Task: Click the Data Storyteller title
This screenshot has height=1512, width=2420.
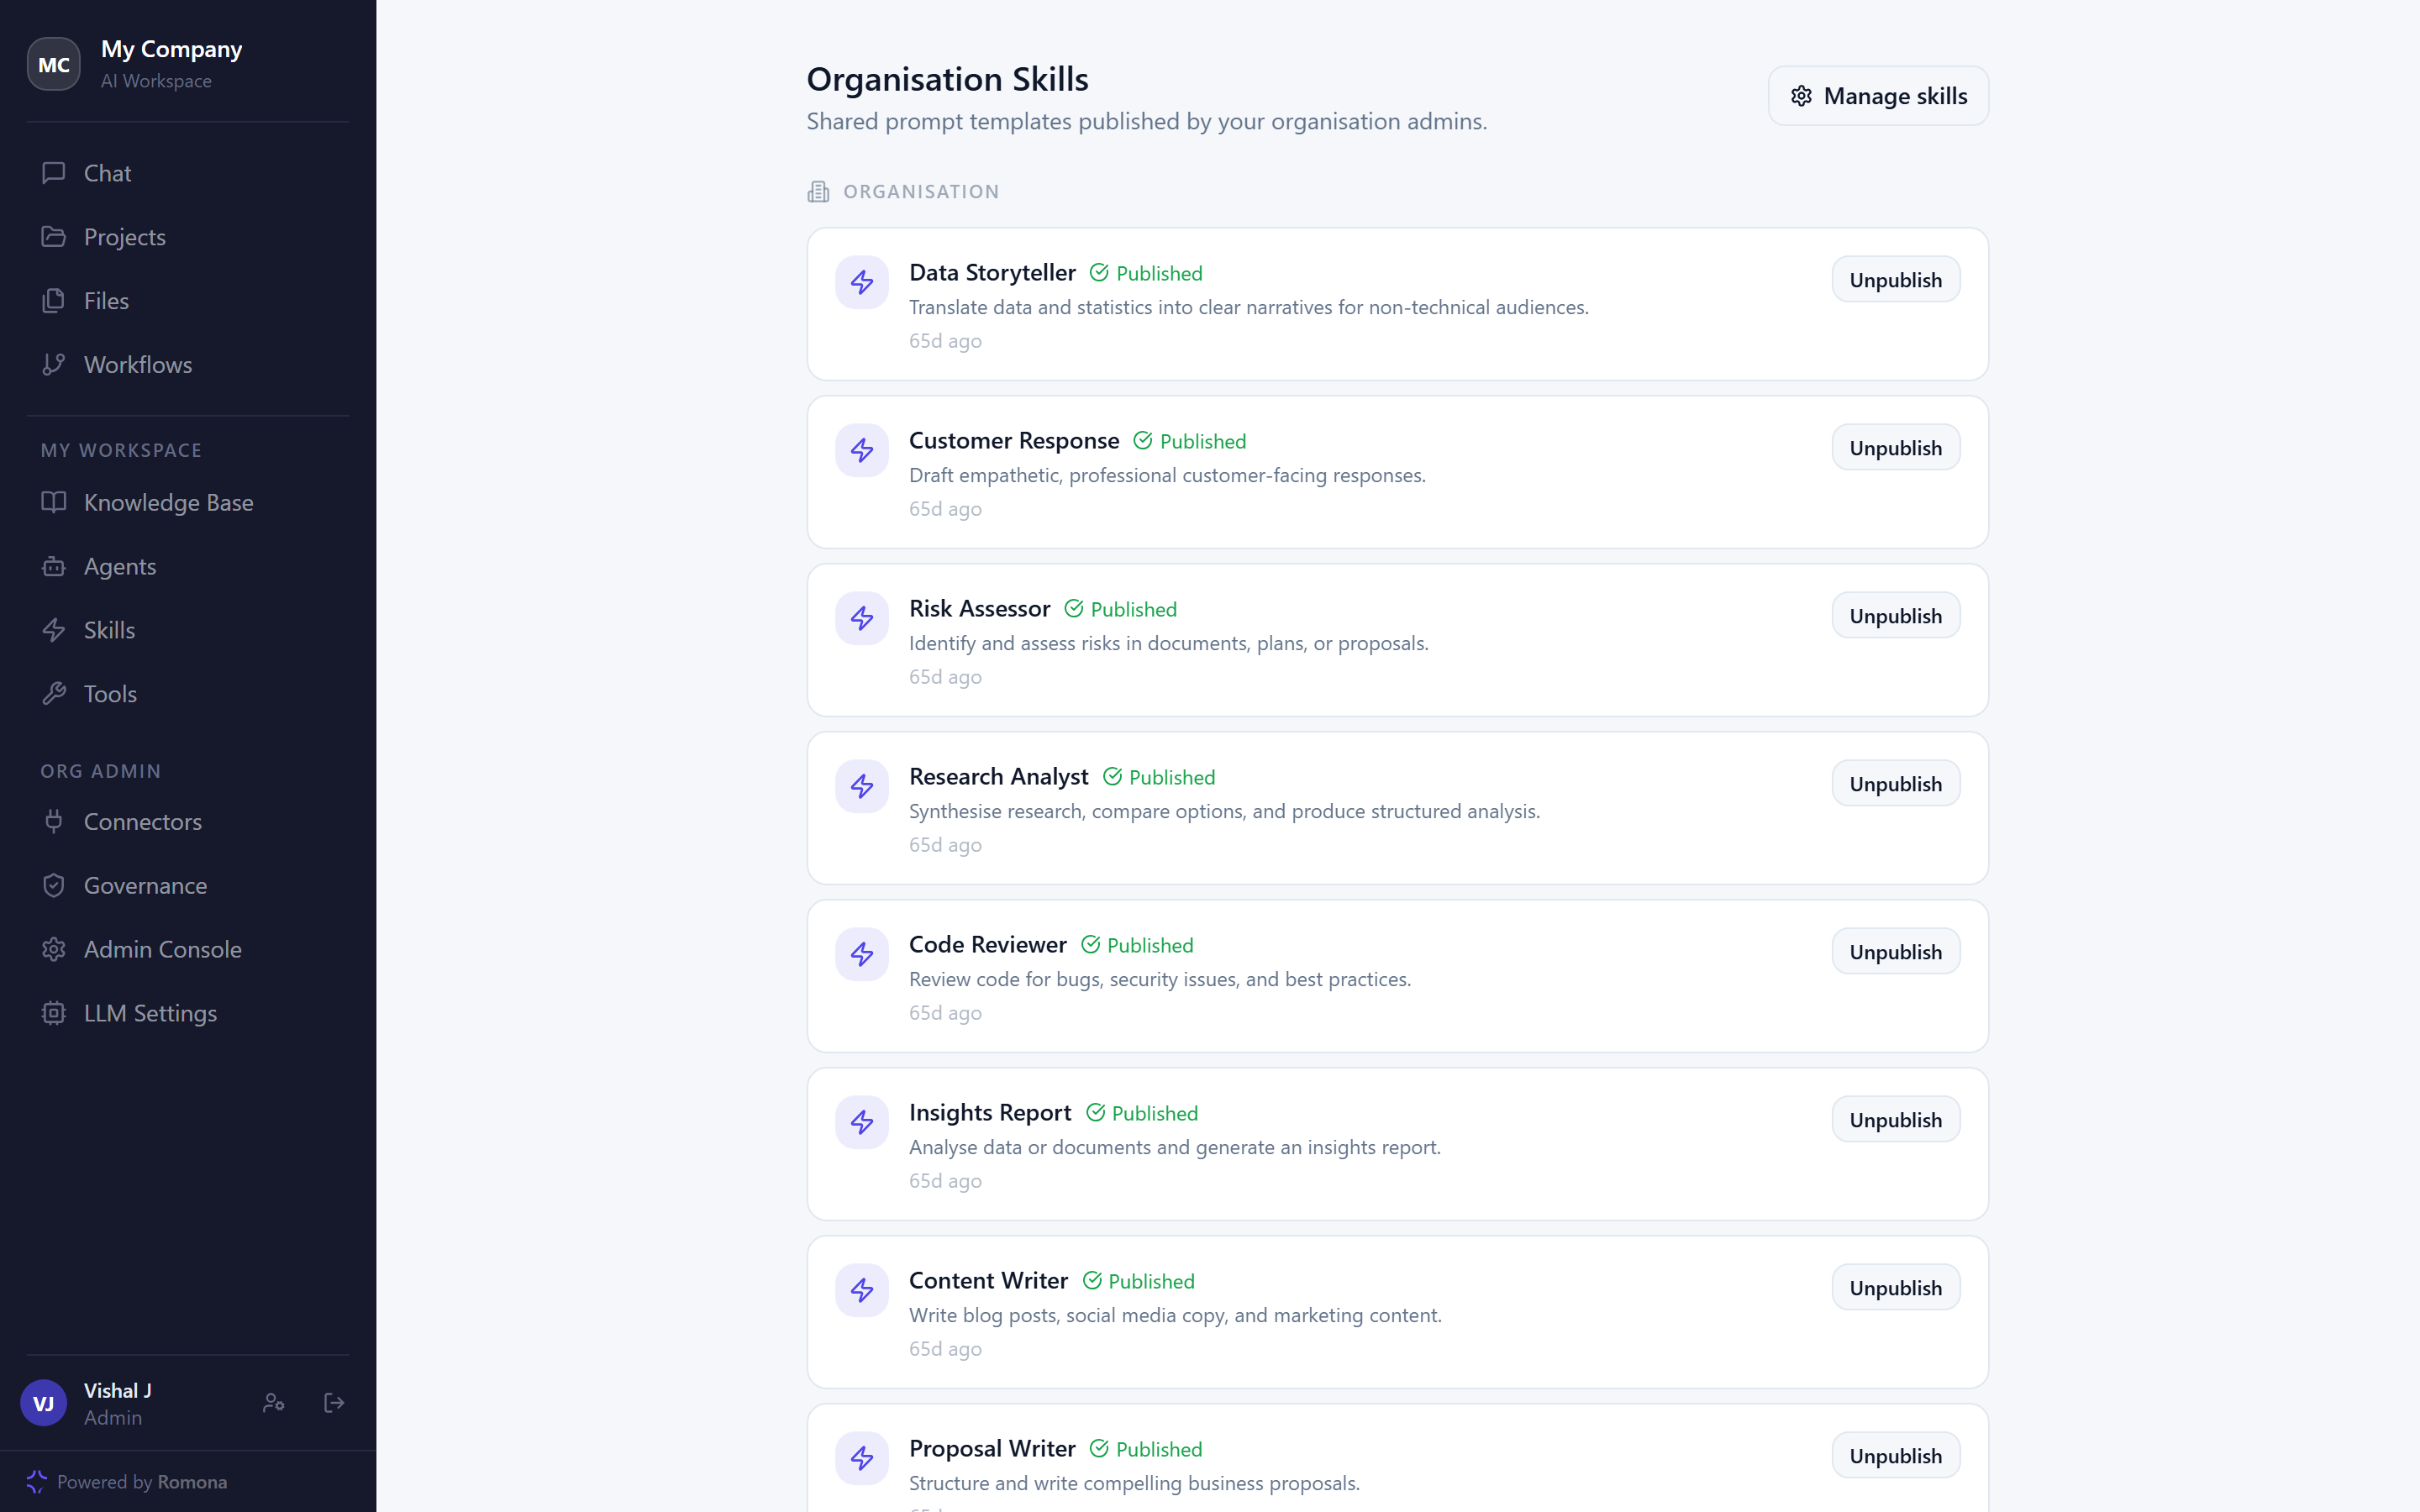Action: coord(992,272)
